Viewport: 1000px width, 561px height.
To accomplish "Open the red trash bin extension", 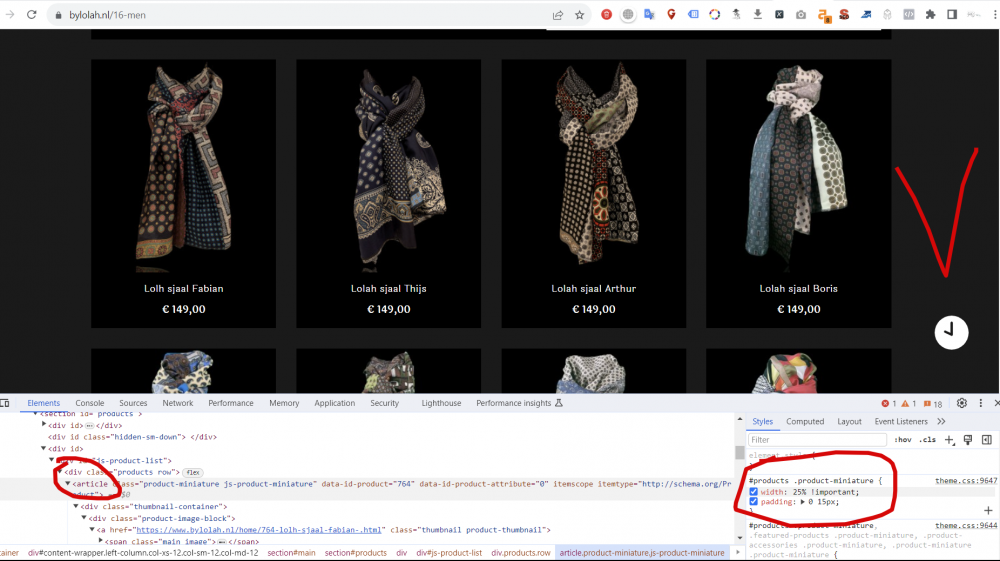I will (607, 14).
